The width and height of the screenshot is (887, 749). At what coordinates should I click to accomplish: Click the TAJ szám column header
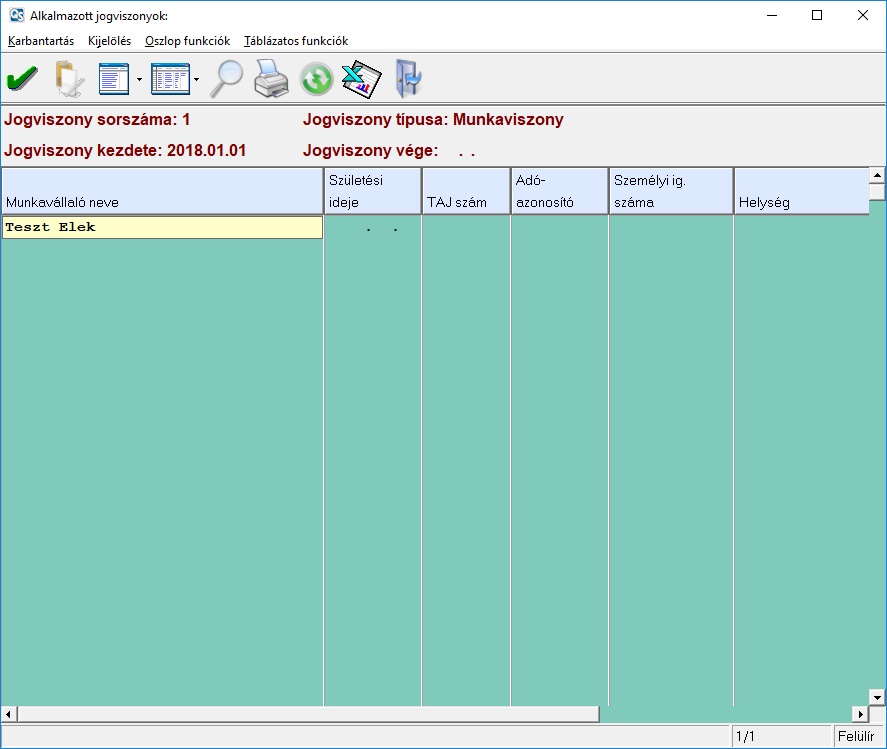click(x=465, y=191)
